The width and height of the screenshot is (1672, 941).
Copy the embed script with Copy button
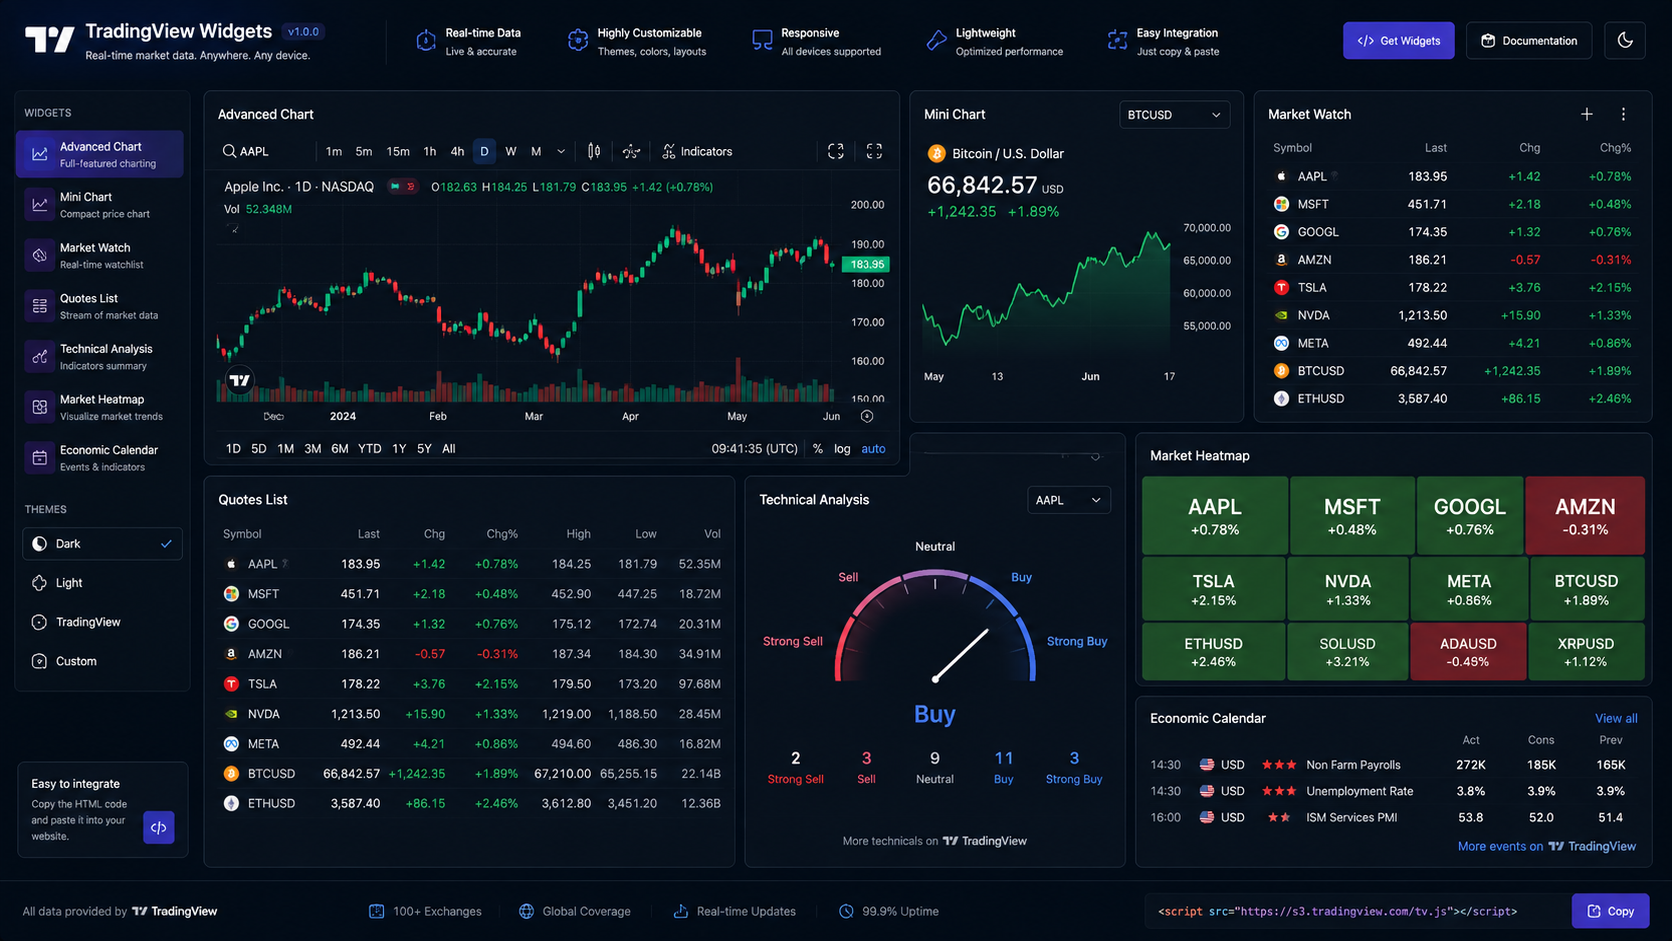(1610, 911)
